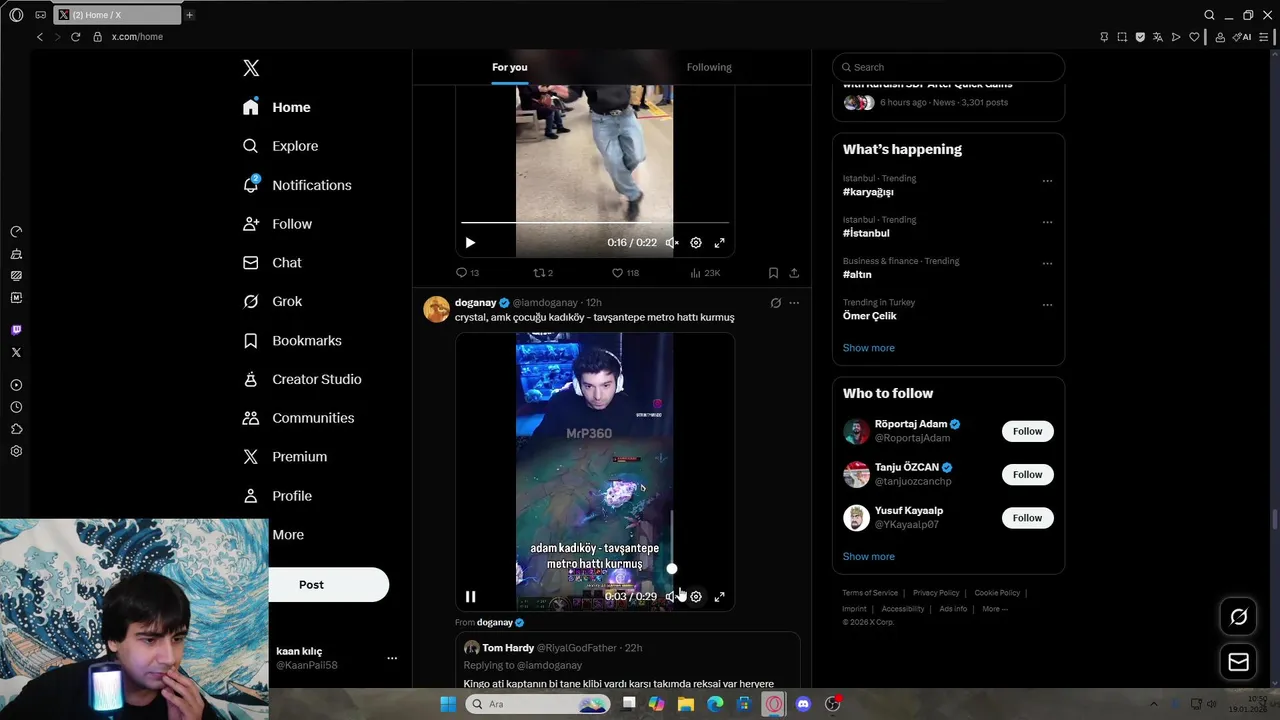Unmute the top video
Viewport: 1280px width, 720px height.
(672, 243)
